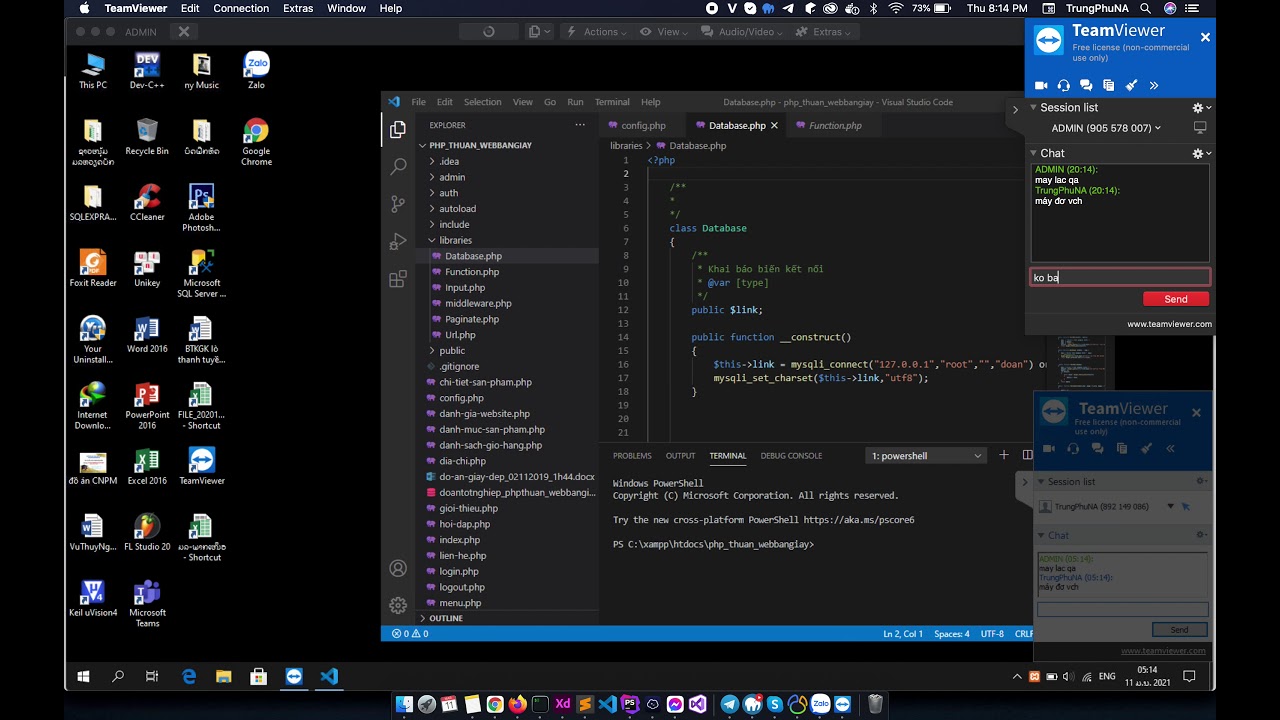Open Source Control in the activity bar
This screenshot has width=1280, height=720.
pyautogui.click(x=398, y=203)
